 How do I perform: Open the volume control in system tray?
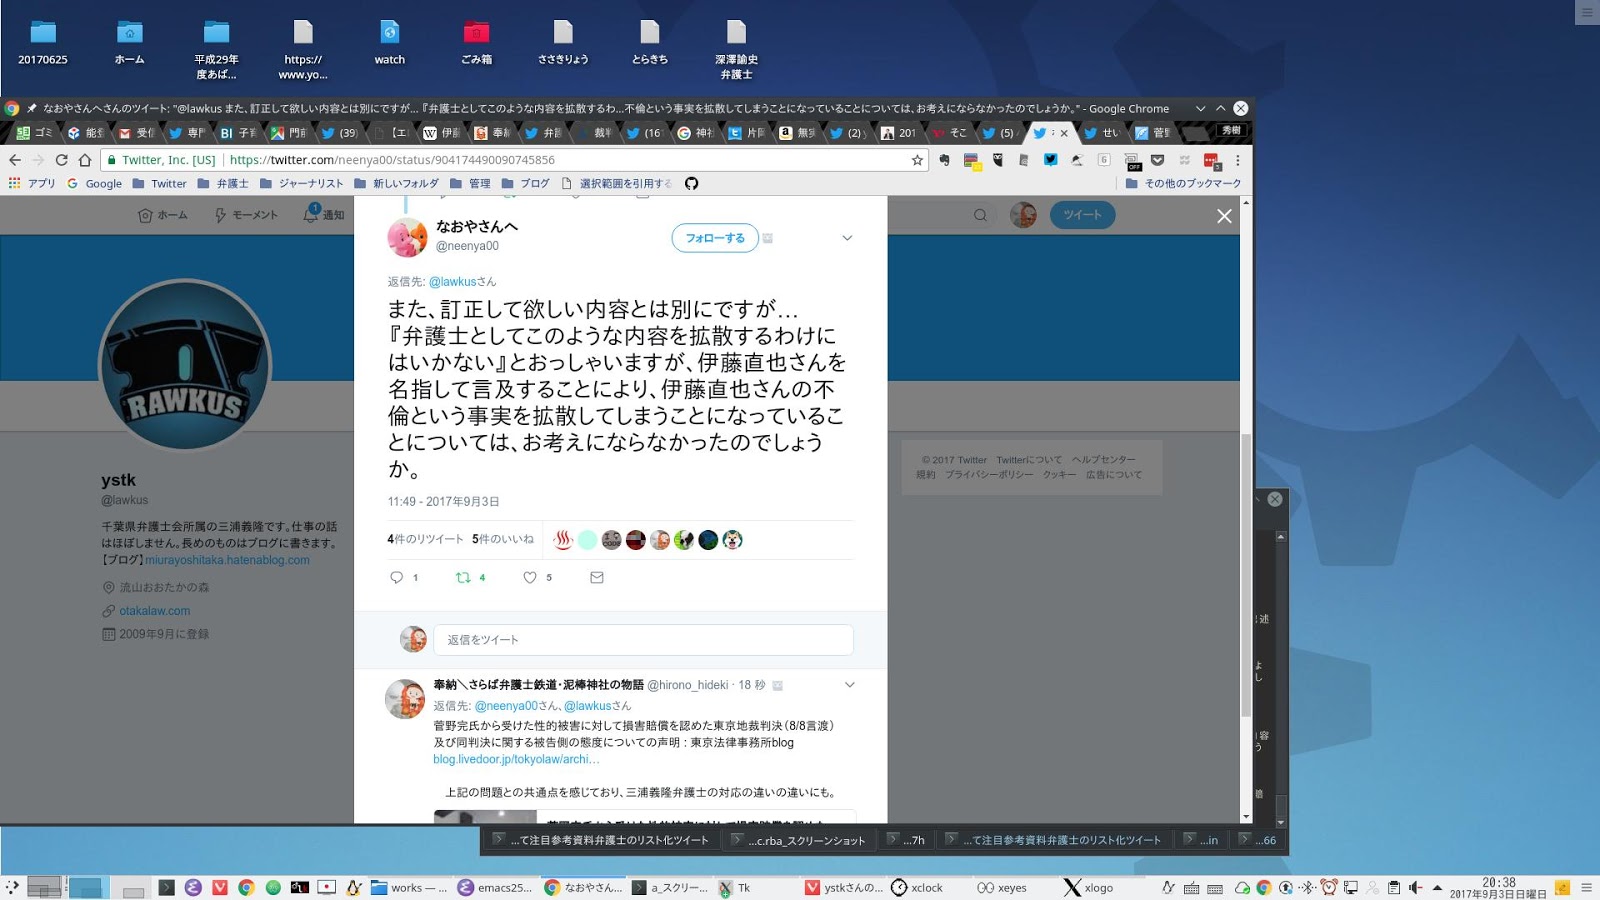click(1416, 887)
